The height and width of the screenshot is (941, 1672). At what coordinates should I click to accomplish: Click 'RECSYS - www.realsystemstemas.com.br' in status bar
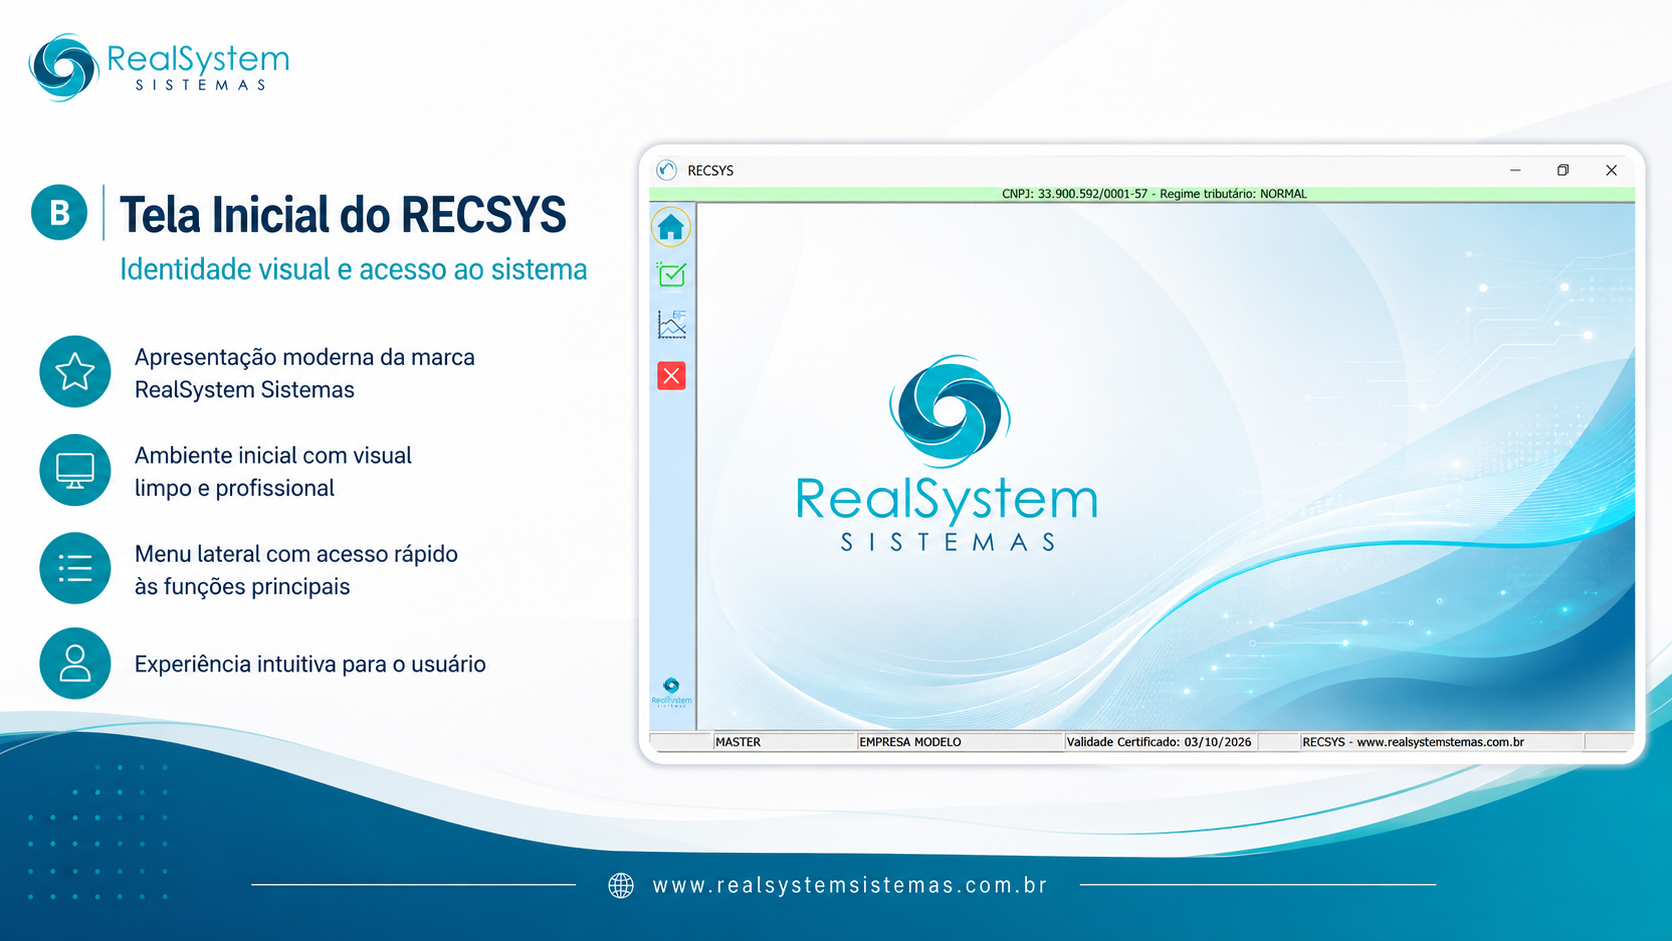pos(1413,742)
